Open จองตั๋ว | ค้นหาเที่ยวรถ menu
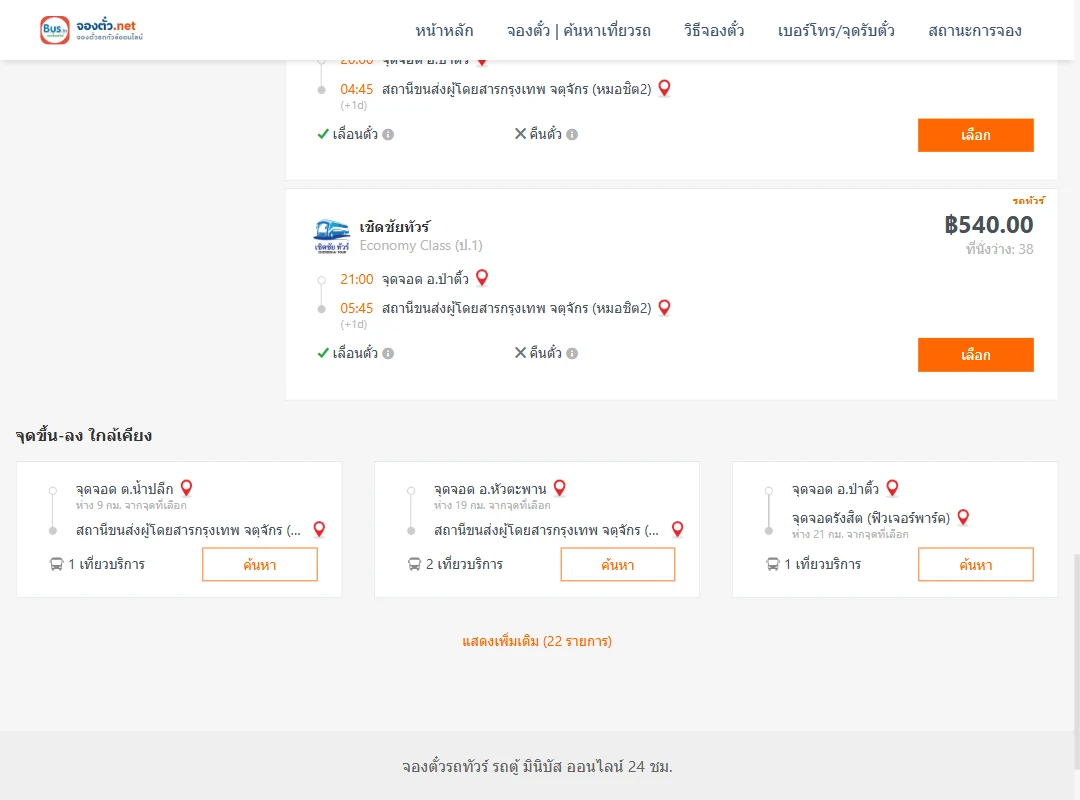The height and width of the screenshot is (800, 1080). (579, 30)
